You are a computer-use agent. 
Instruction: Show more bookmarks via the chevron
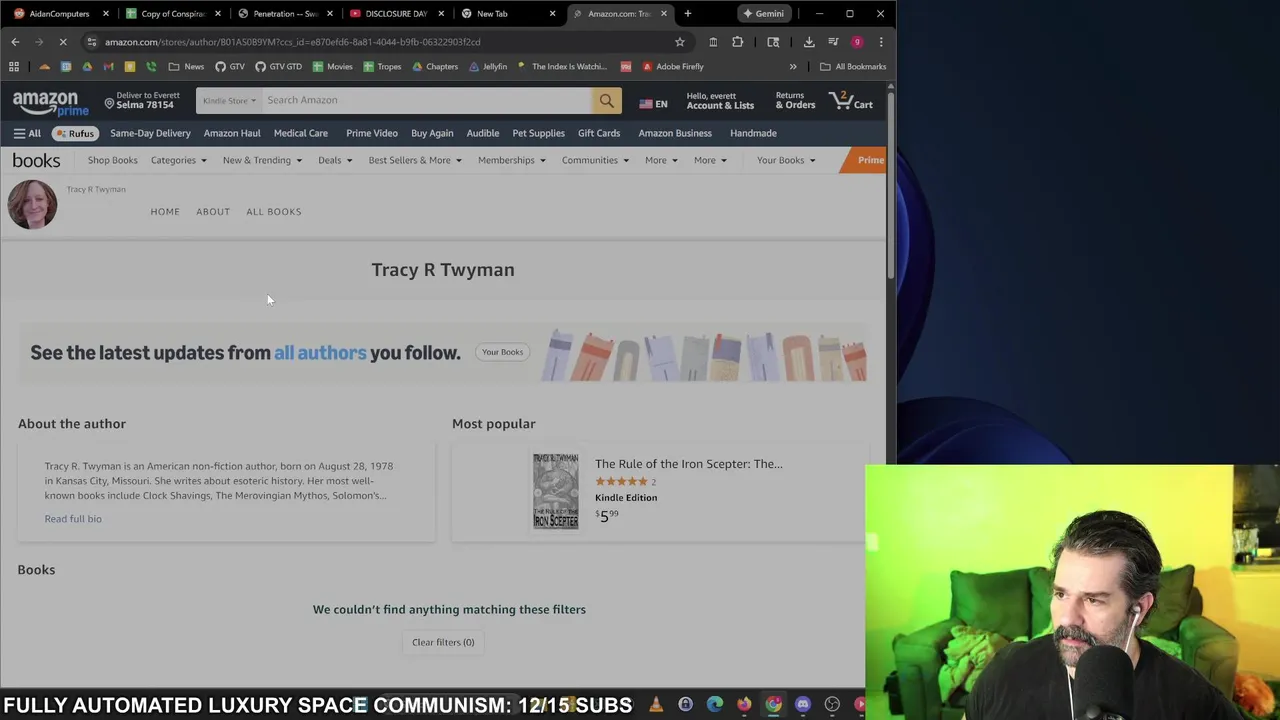(793, 67)
